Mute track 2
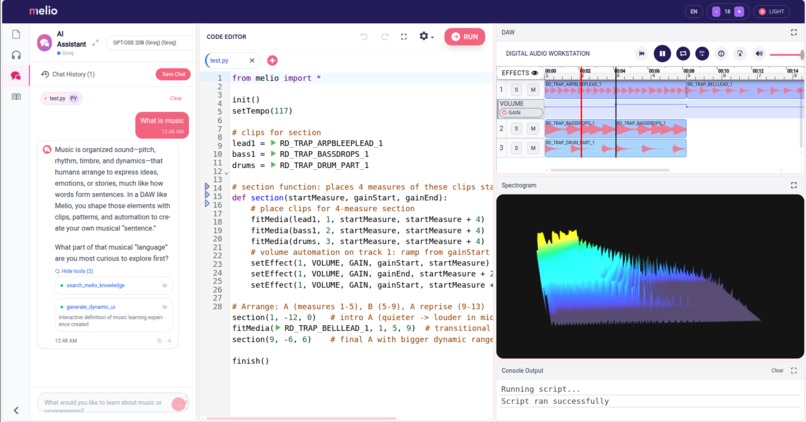The height and width of the screenshot is (422, 806). 533,129
